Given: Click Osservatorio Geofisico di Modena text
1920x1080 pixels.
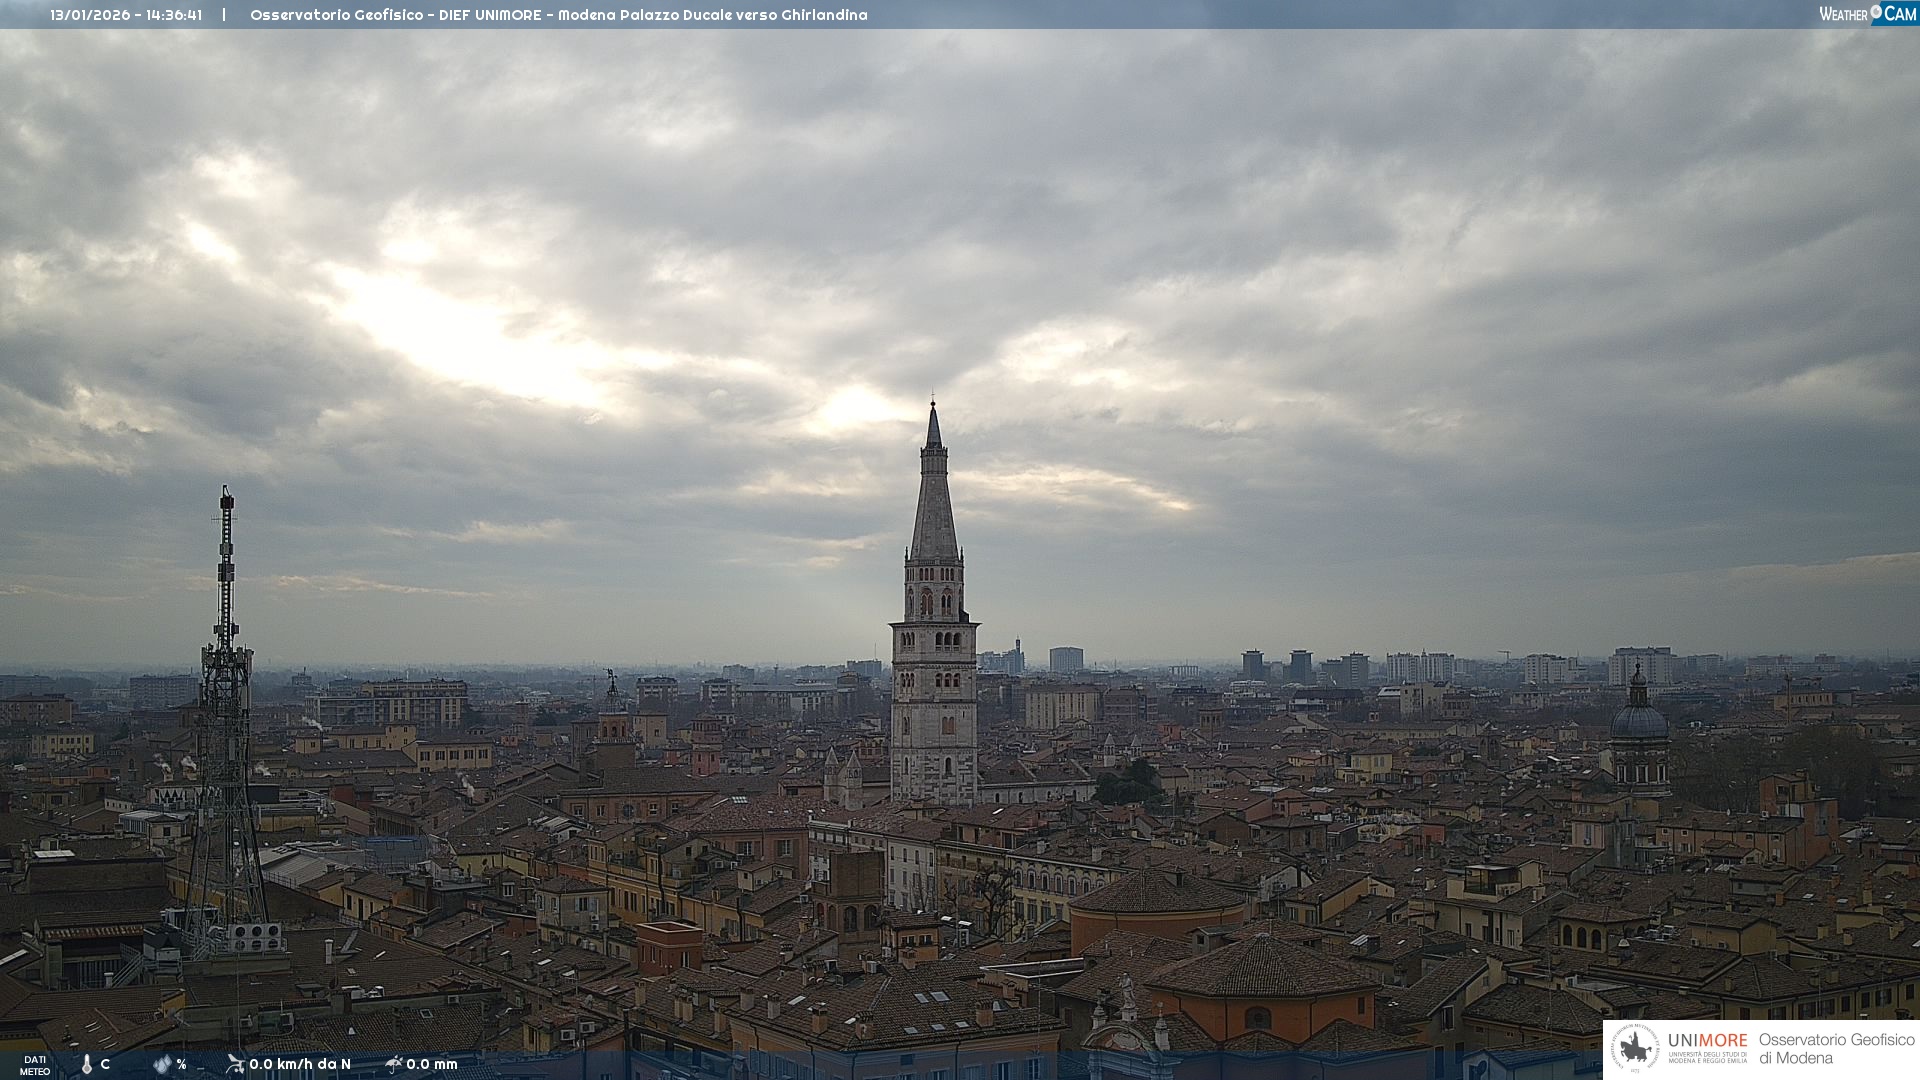Looking at the screenshot, I should [x=1836, y=1049].
